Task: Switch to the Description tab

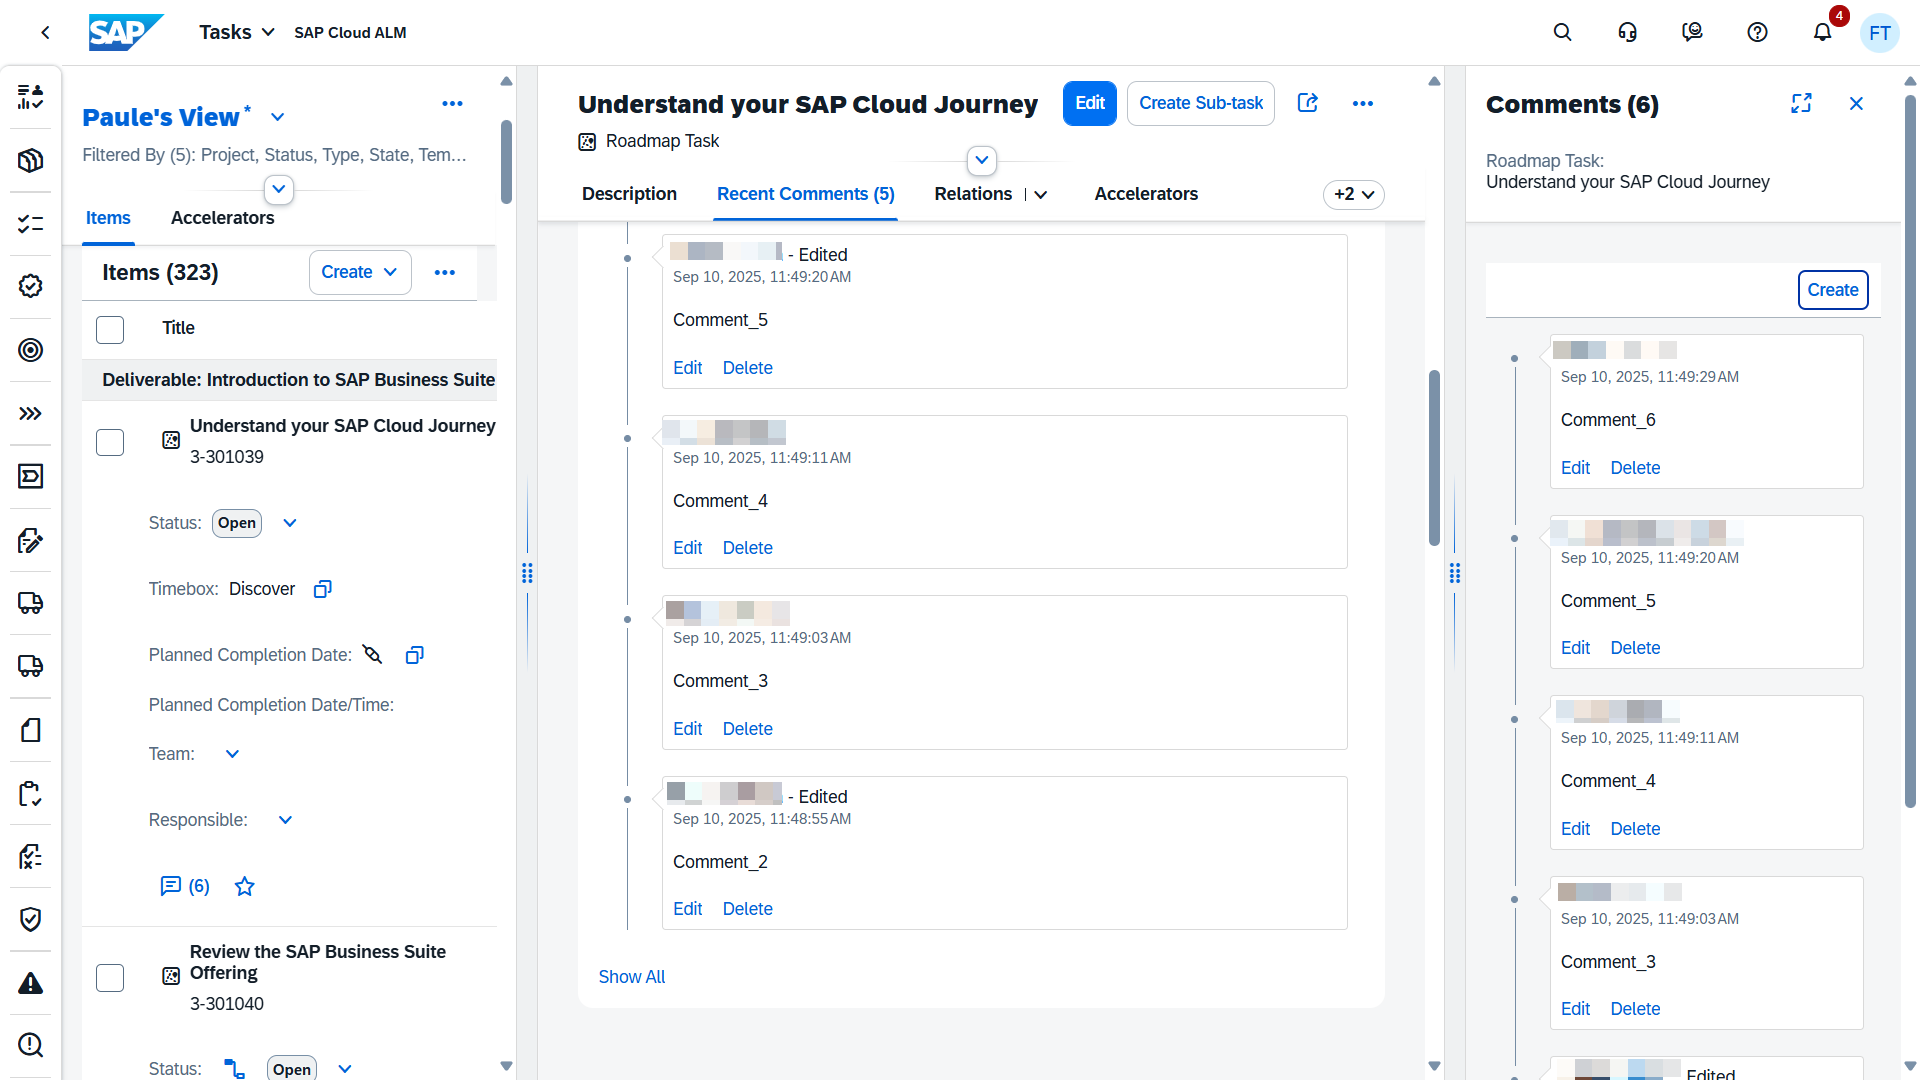Action: pyautogui.click(x=629, y=194)
